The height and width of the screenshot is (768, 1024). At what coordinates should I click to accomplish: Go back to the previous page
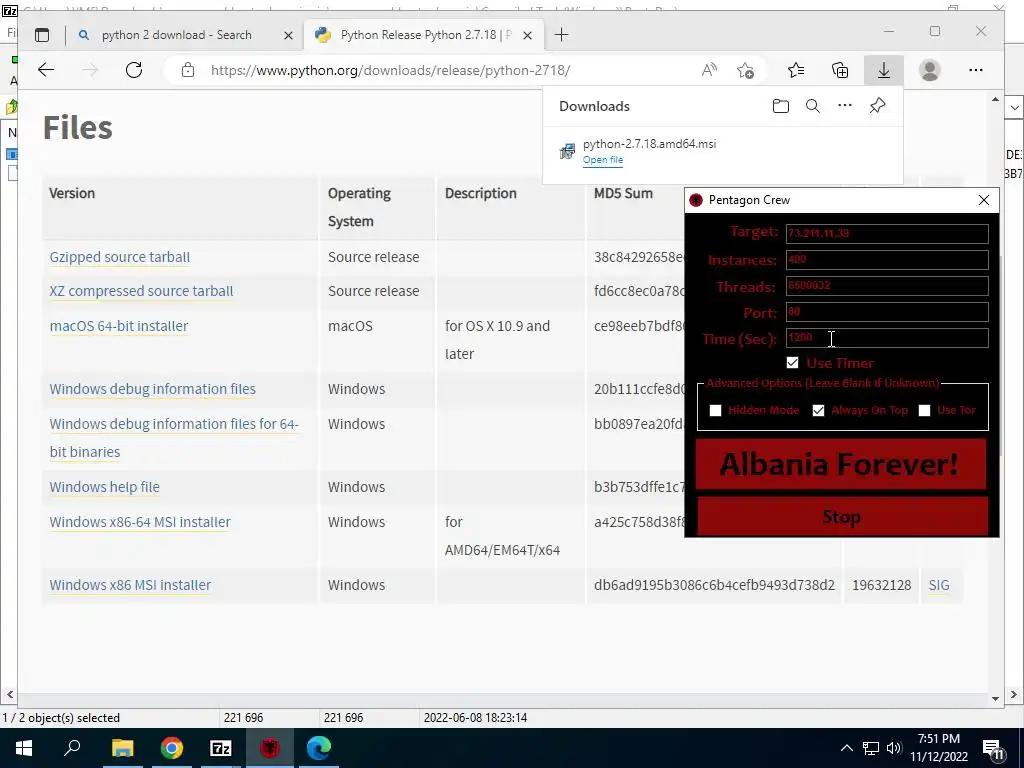tap(46, 70)
